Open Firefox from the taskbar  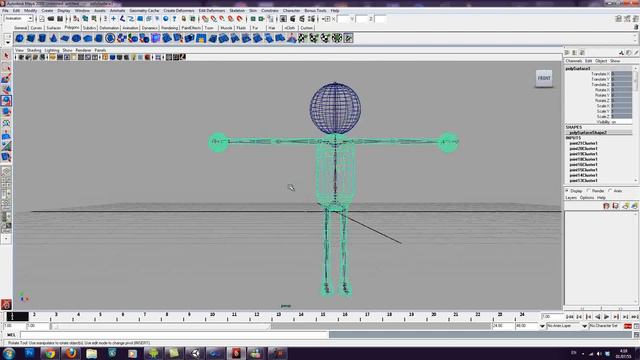(x=71, y=353)
